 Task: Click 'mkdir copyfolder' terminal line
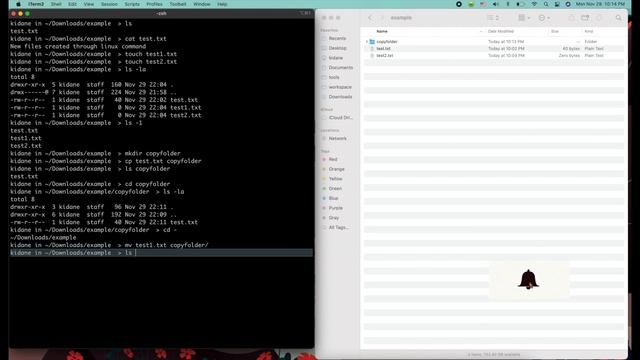coord(95,153)
